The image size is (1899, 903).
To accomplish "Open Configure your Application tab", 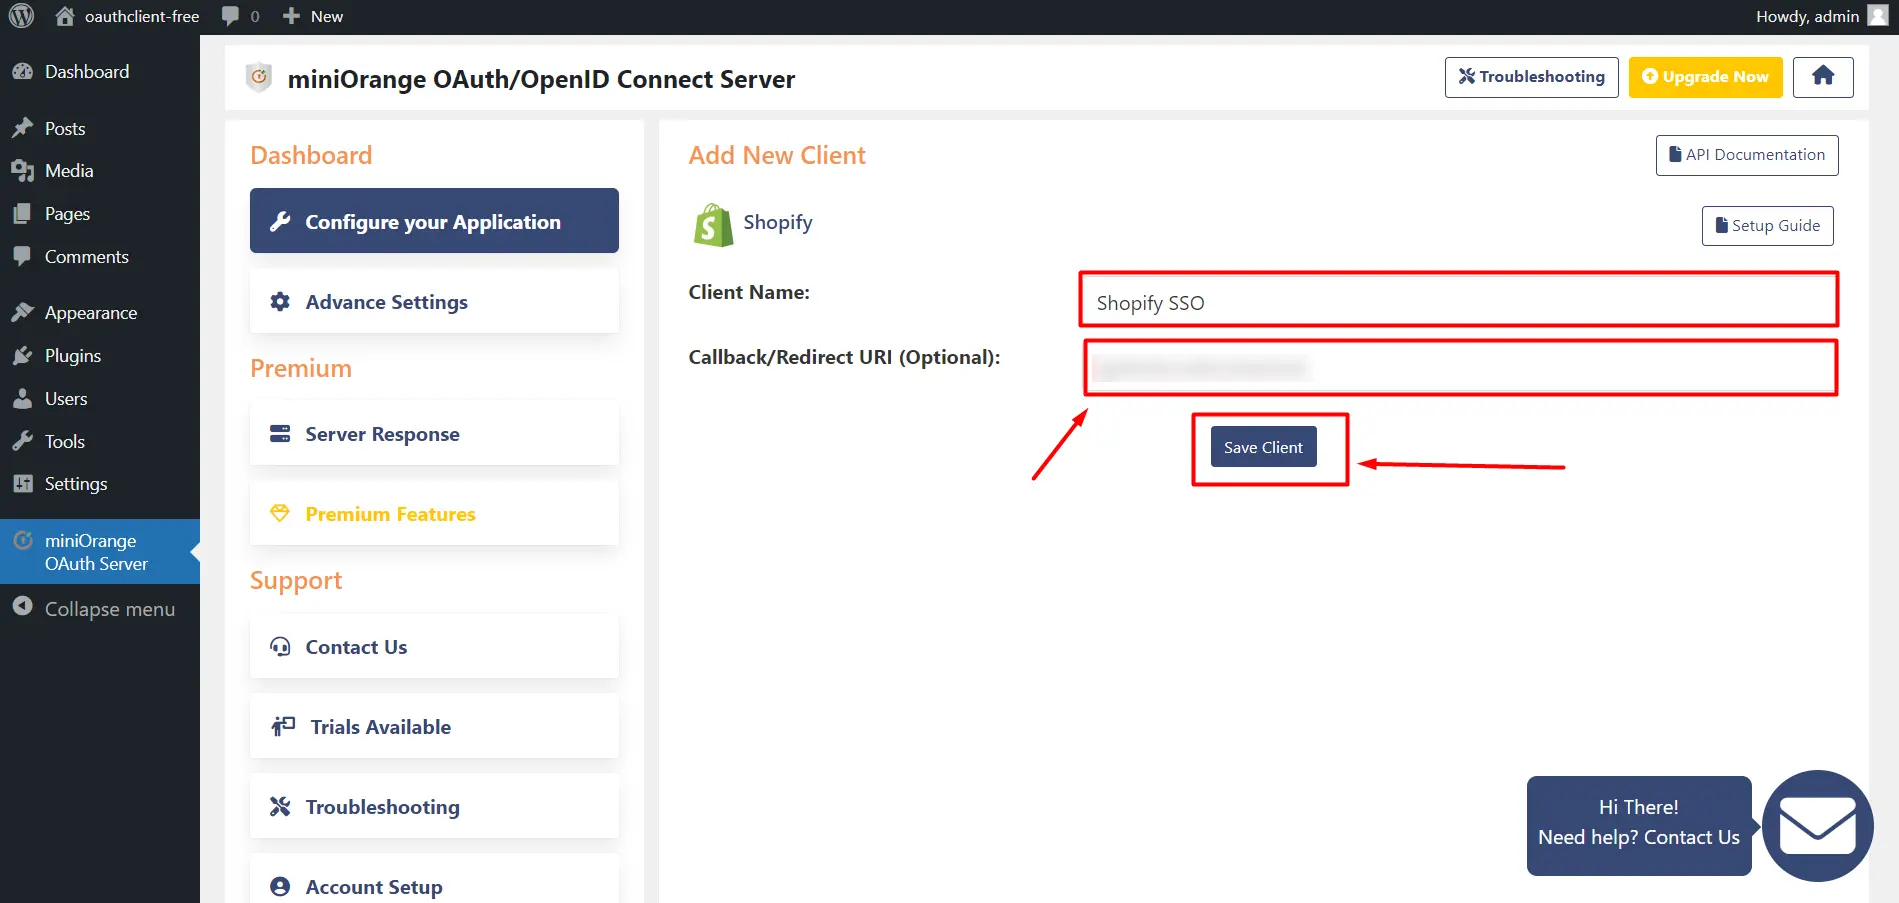I will (x=434, y=221).
